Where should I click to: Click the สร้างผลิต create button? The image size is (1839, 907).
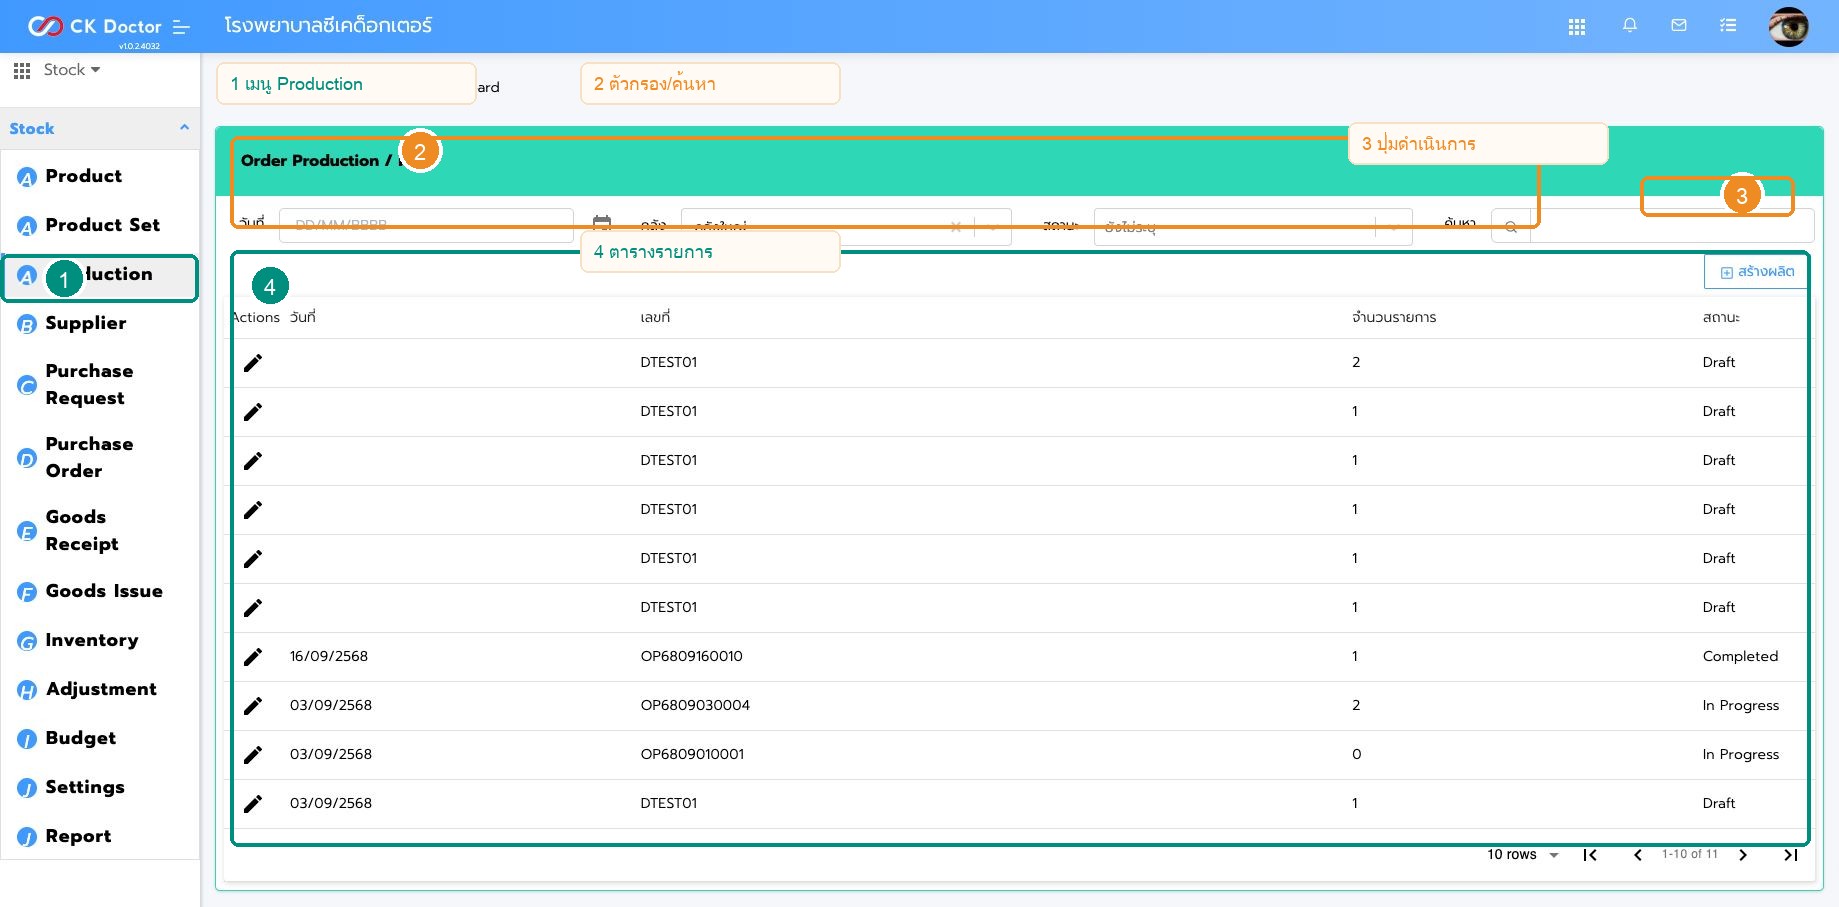pyautogui.click(x=1756, y=272)
